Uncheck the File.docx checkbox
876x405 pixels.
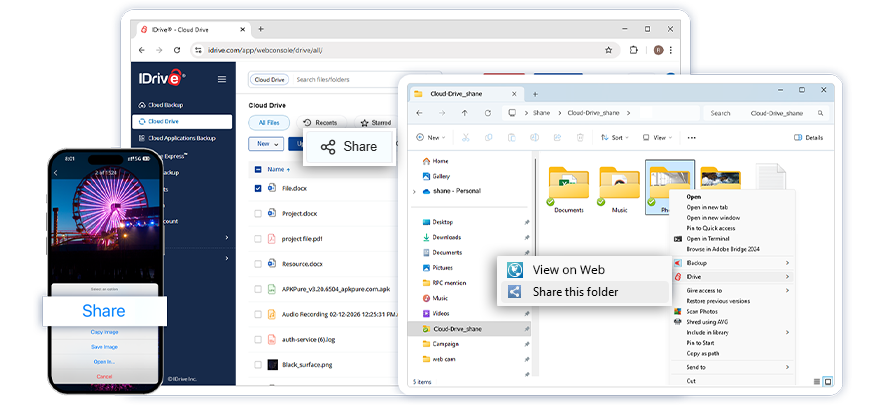258,188
